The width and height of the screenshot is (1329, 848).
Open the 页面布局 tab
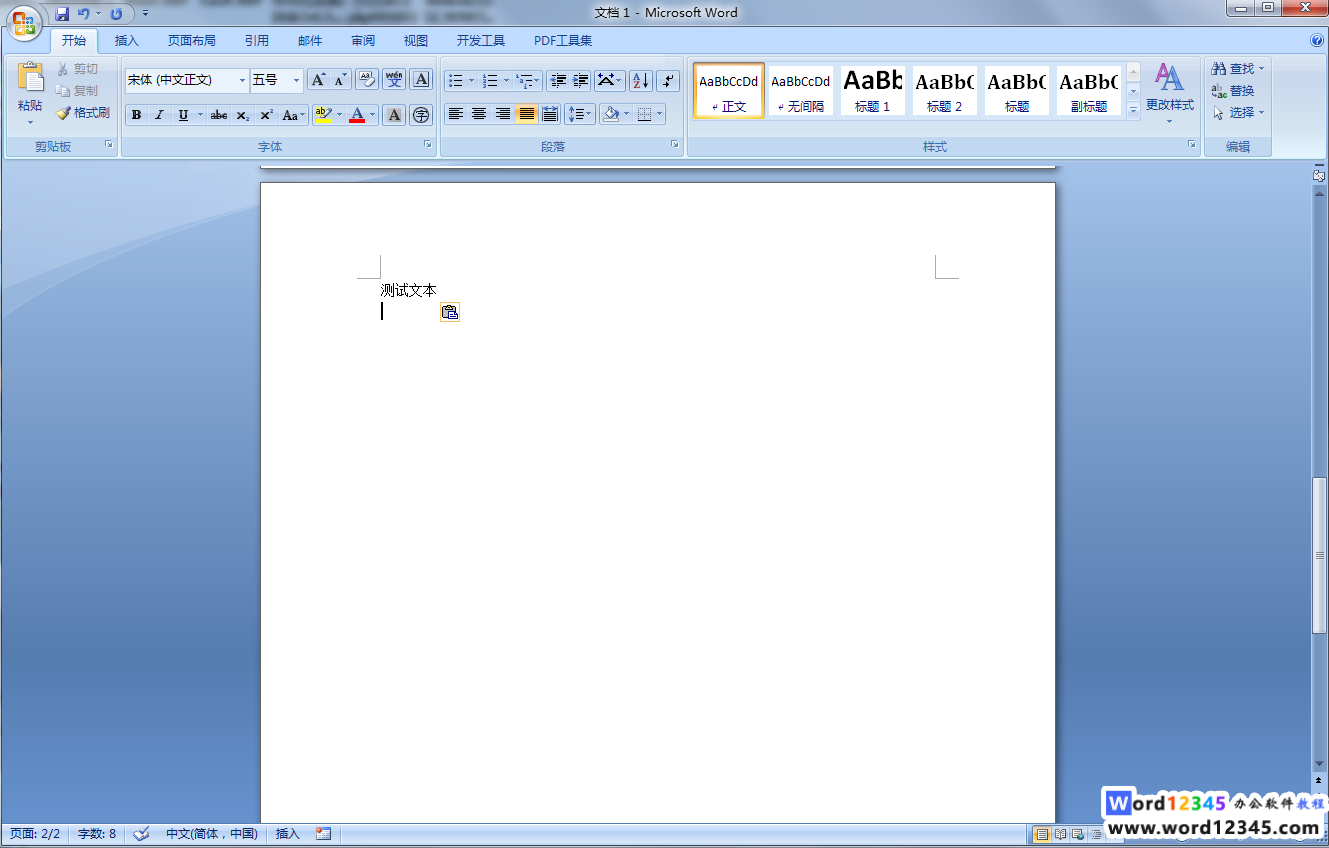click(191, 41)
